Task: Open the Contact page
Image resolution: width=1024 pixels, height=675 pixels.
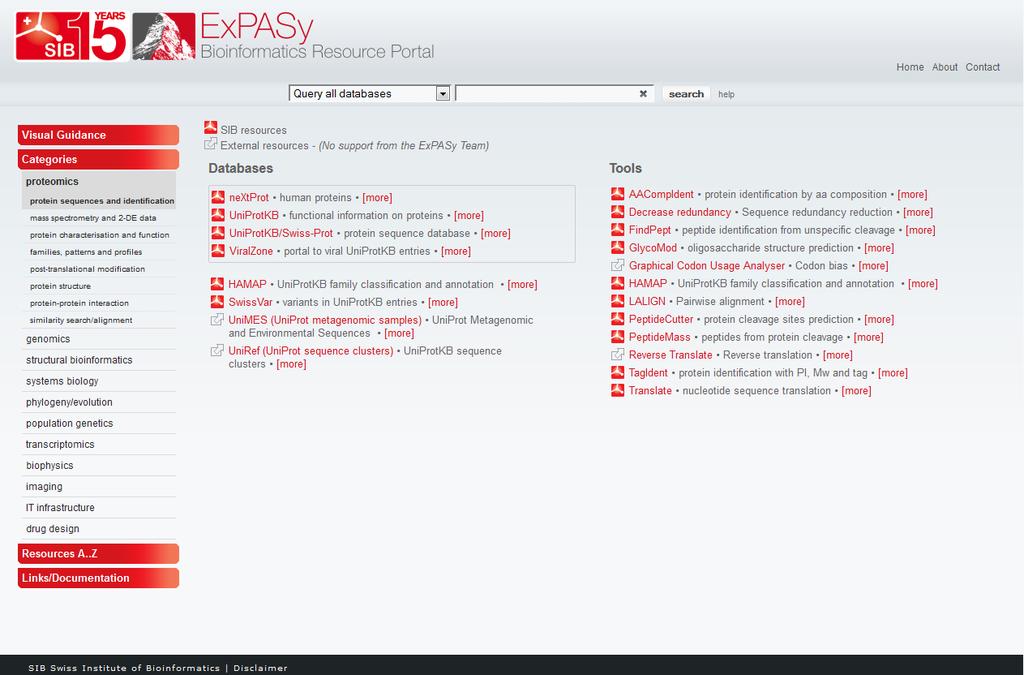Action: point(982,67)
